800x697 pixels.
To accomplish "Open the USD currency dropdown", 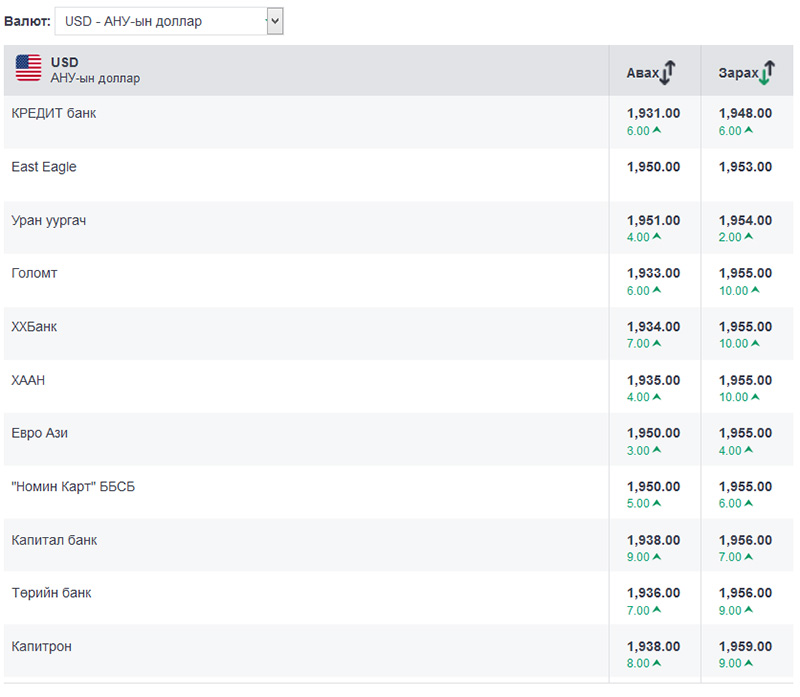I will click(x=169, y=21).
